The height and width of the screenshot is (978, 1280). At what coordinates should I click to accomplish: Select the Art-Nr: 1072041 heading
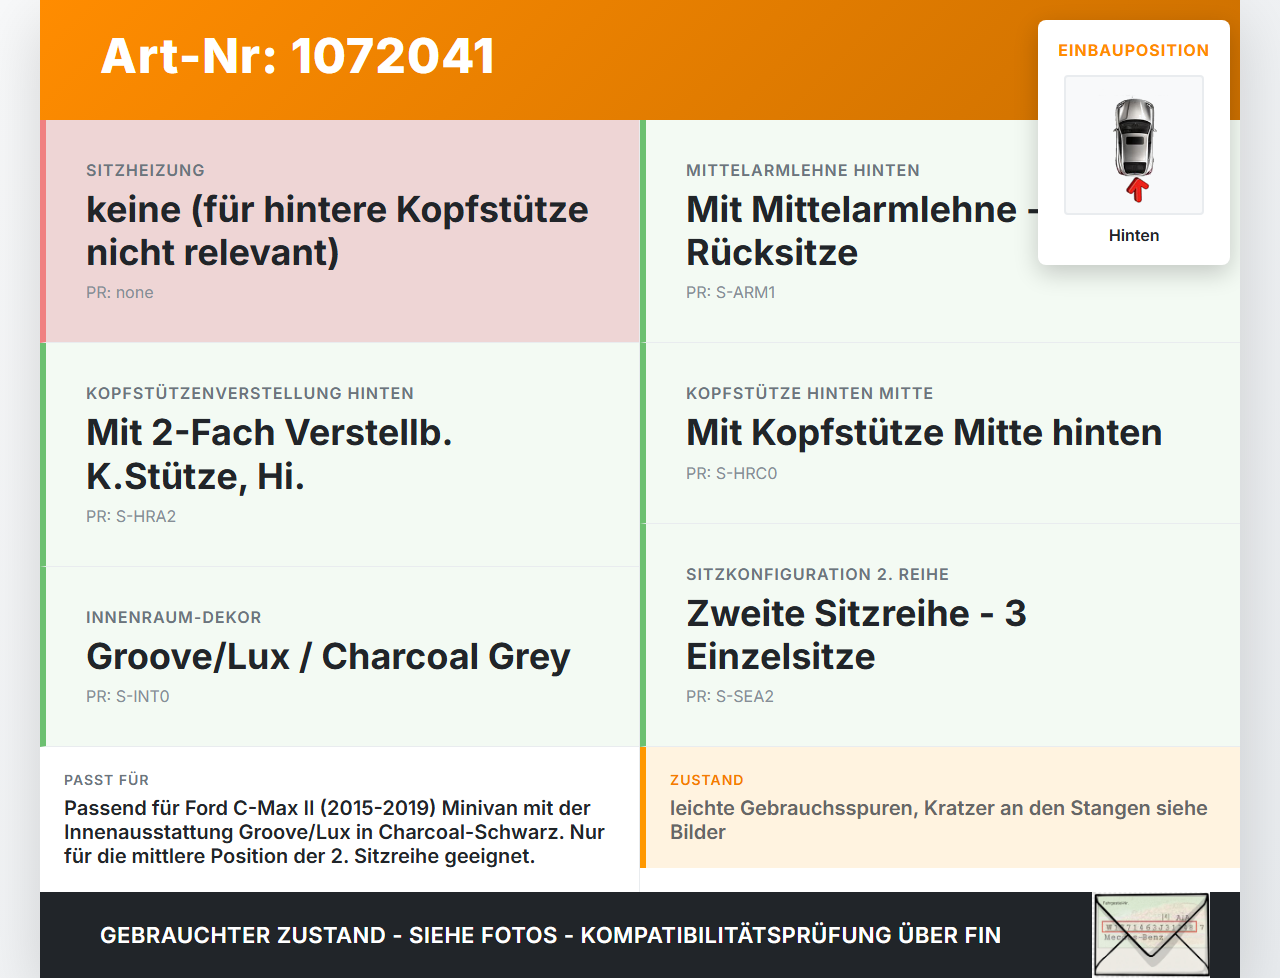(298, 56)
